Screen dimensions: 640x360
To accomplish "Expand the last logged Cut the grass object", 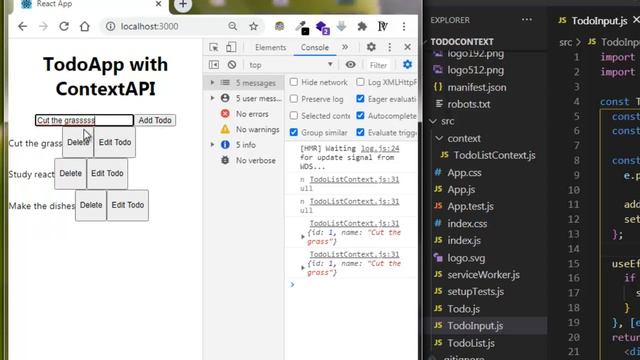I will point(303,268).
